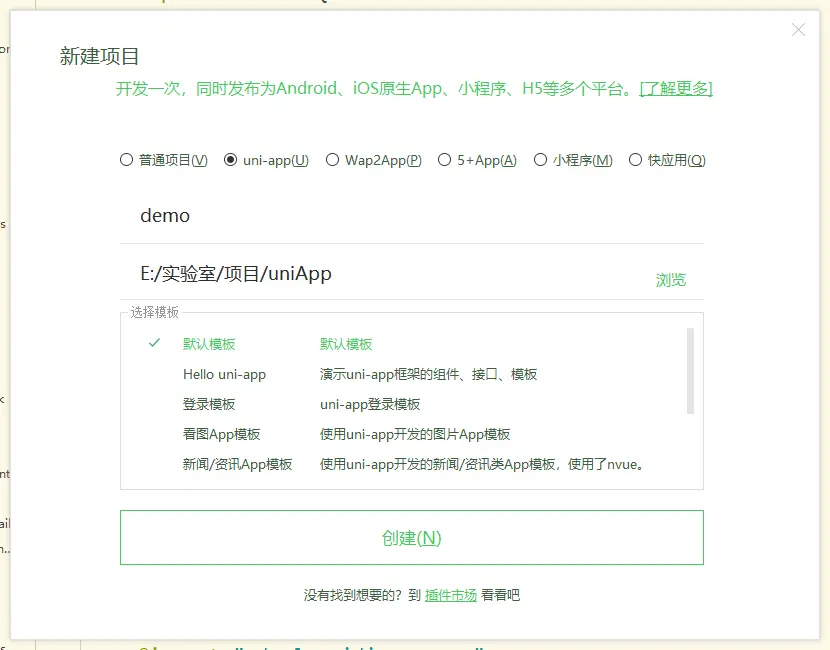Open the [了解更多] link
Screen dimensions: 830x650
click(676, 88)
